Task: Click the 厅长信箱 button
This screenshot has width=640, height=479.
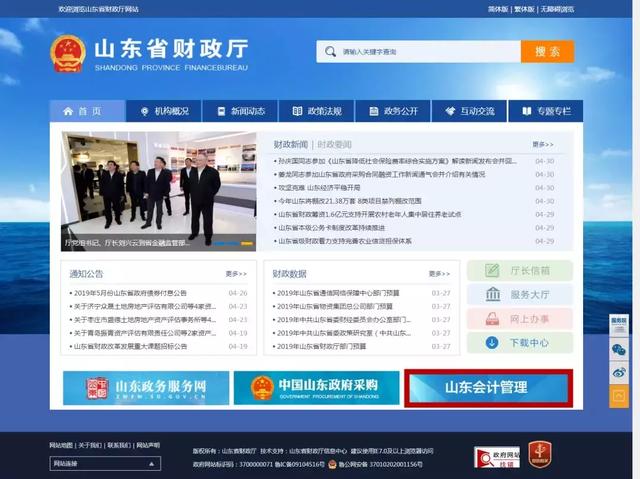Action: point(520,271)
